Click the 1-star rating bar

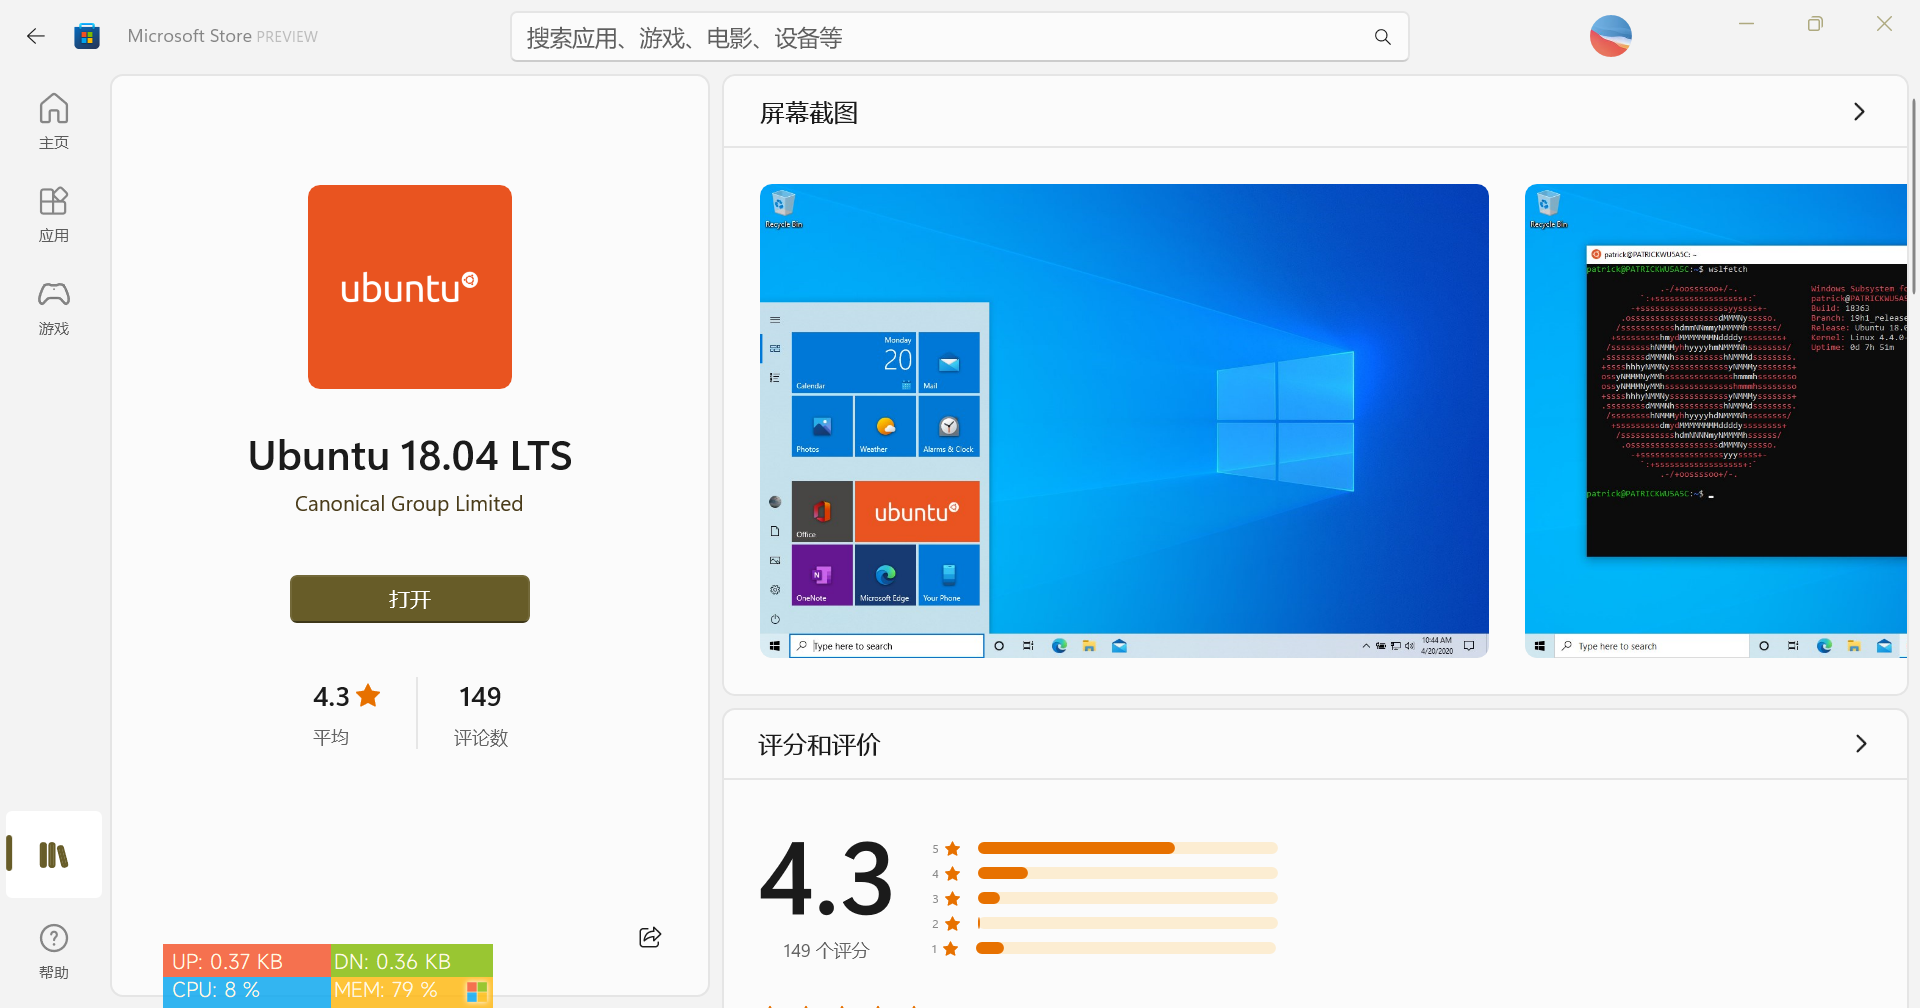click(x=1128, y=948)
